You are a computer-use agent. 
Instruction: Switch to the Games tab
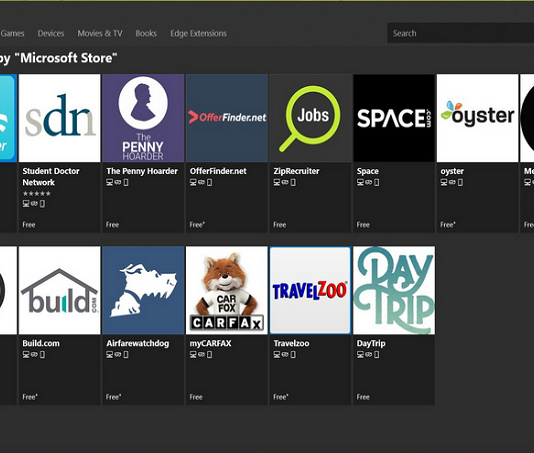[x=13, y=33]
